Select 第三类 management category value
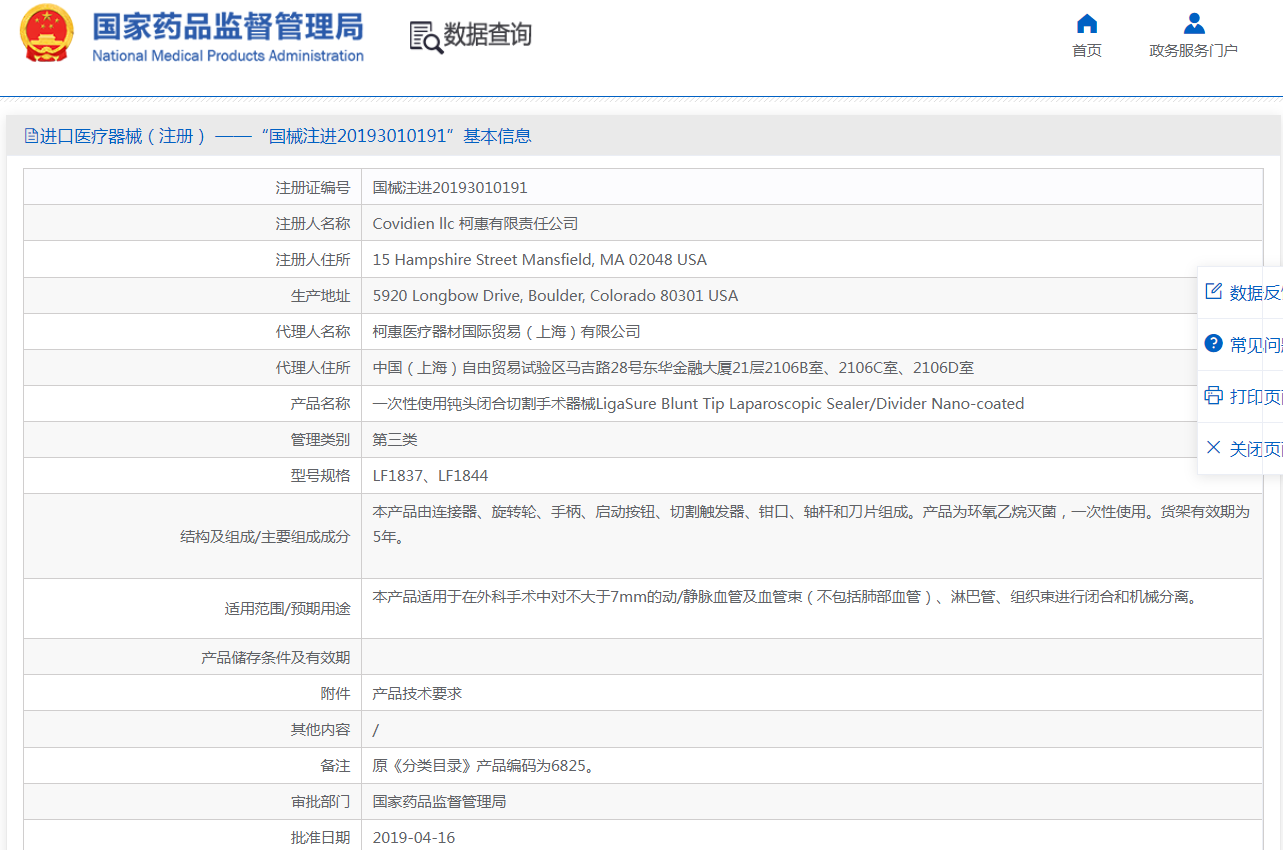 (395, 439)
